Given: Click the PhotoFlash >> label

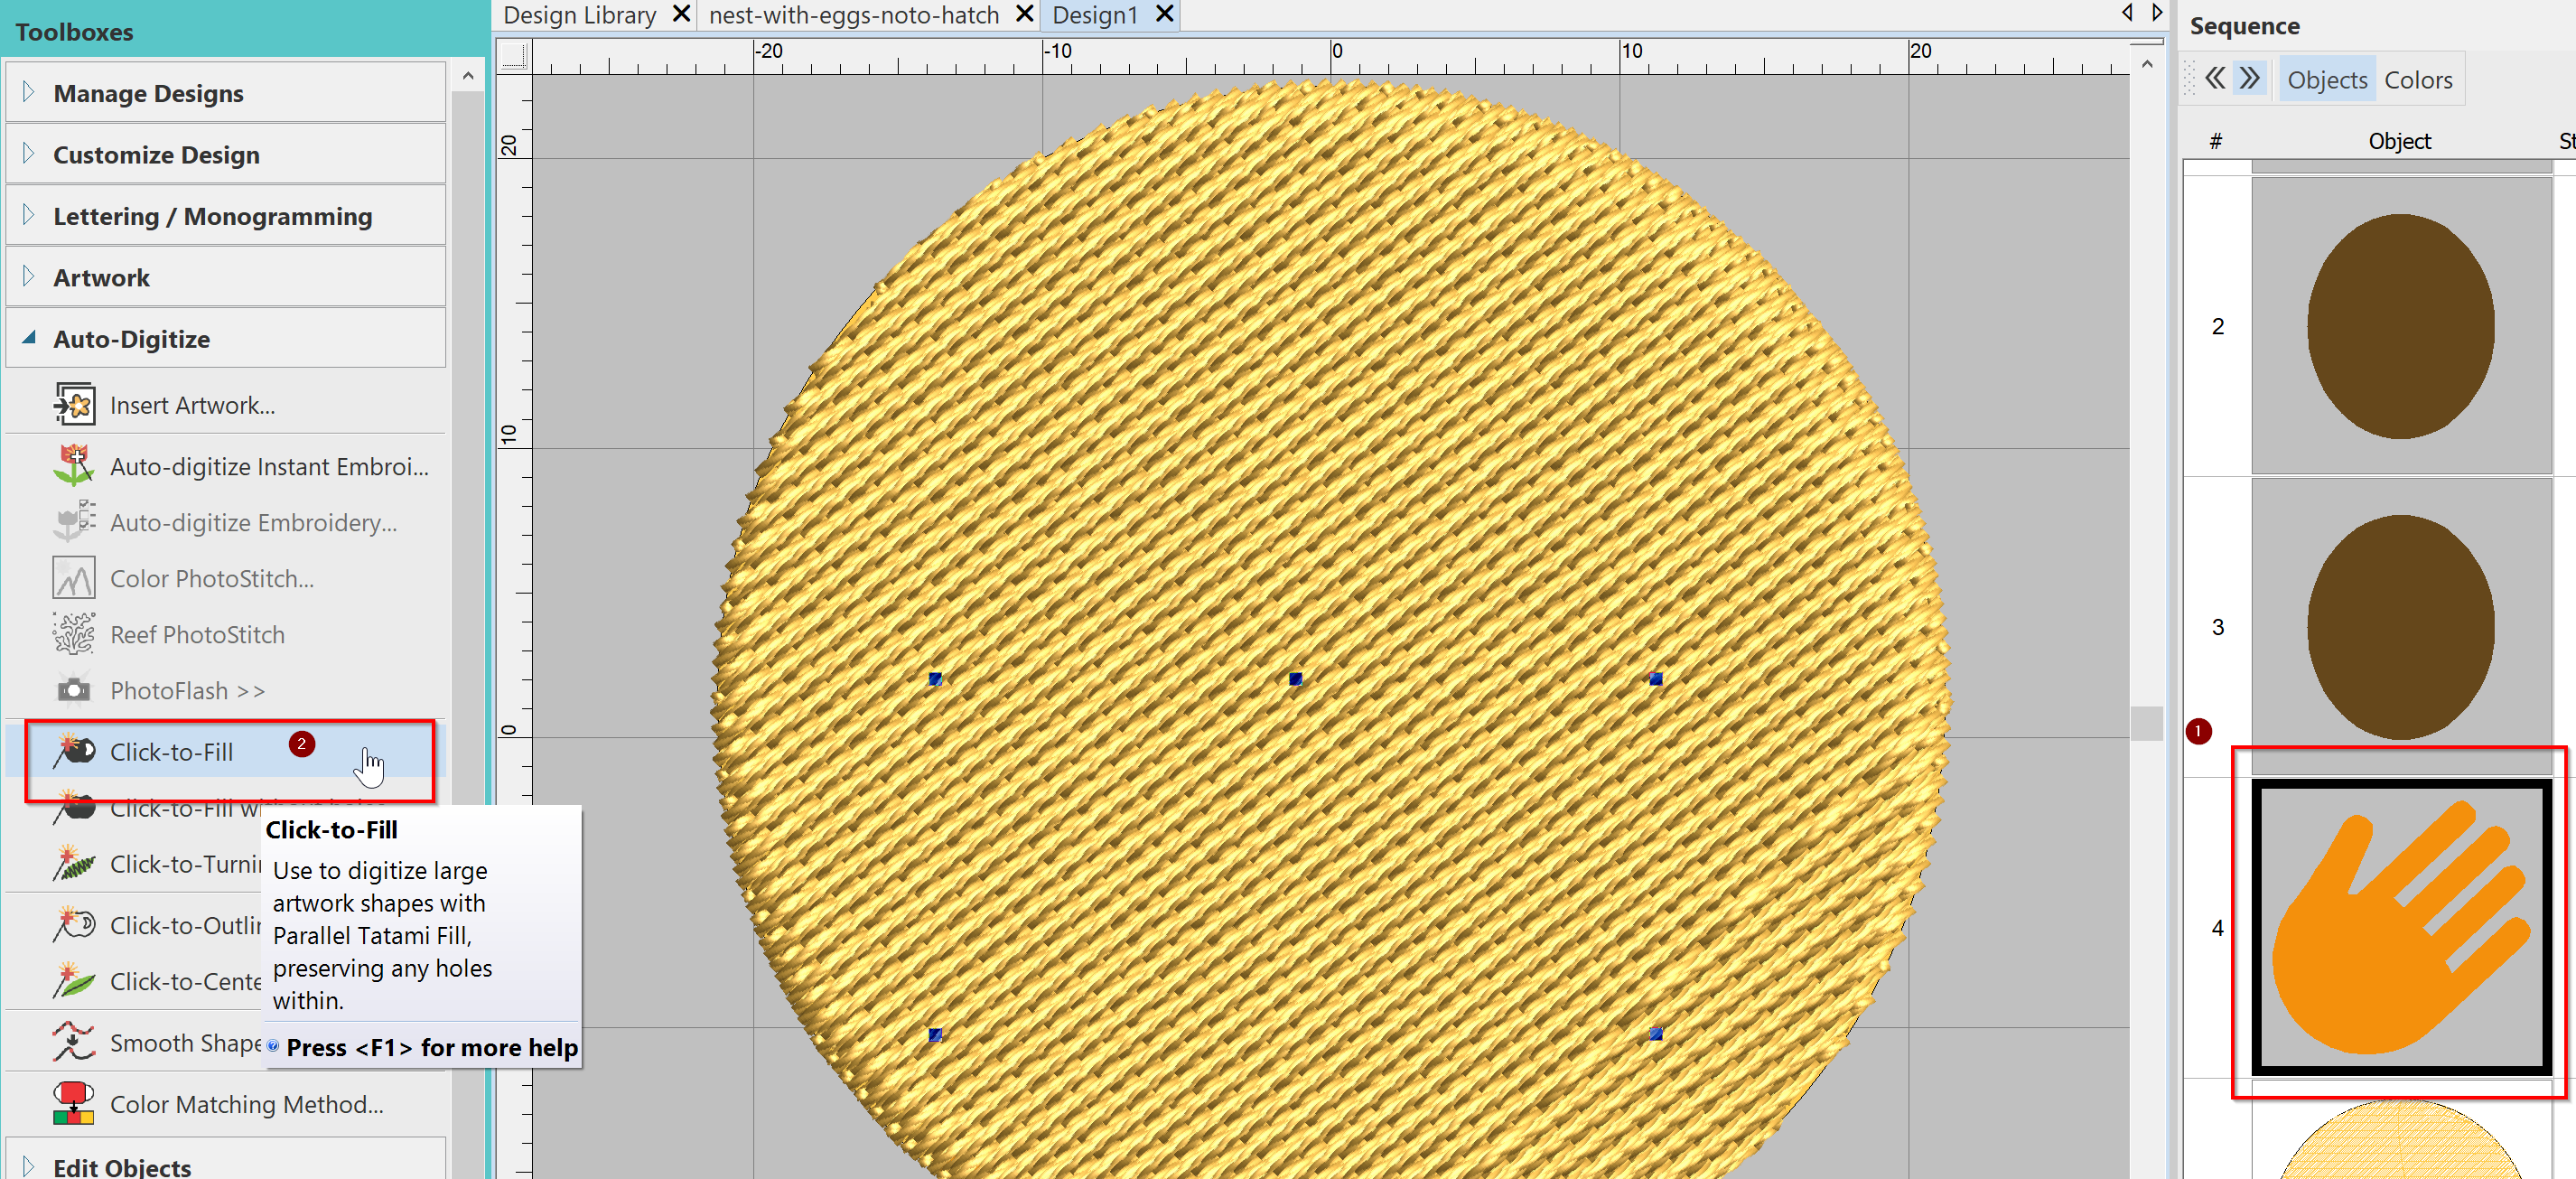Looking at the screenshot, I should click(187, 690).
